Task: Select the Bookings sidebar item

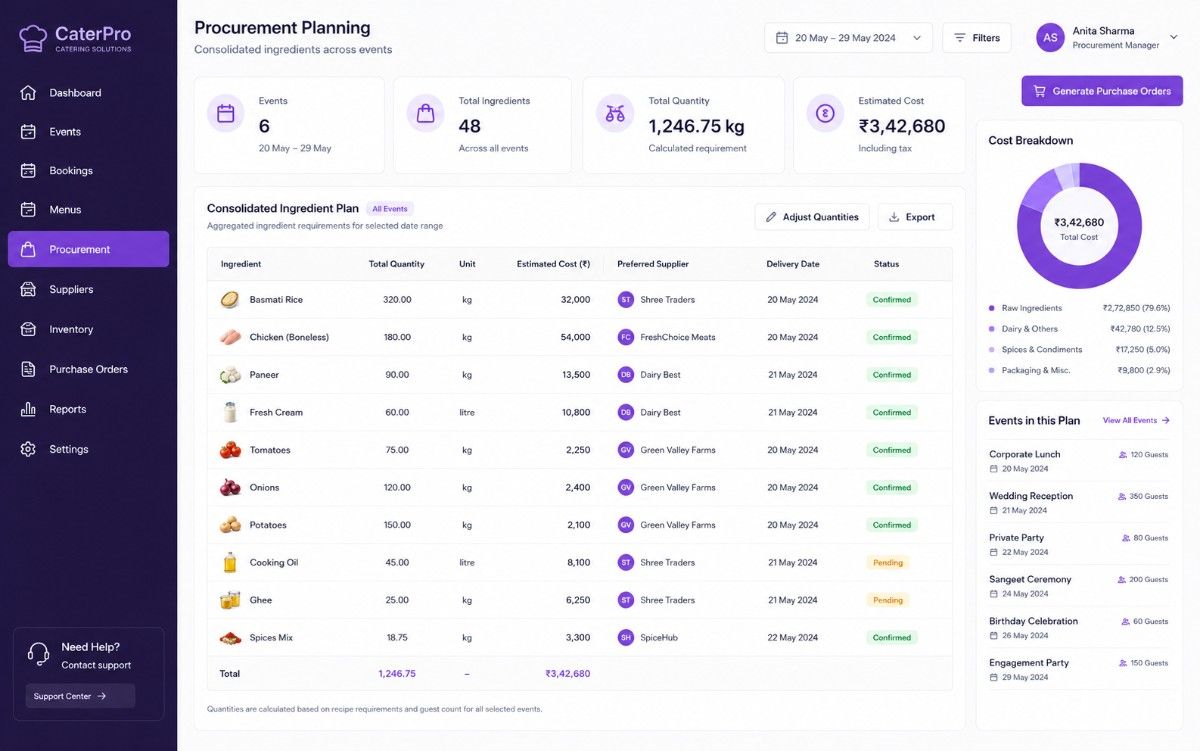Action: pos(88,171)
